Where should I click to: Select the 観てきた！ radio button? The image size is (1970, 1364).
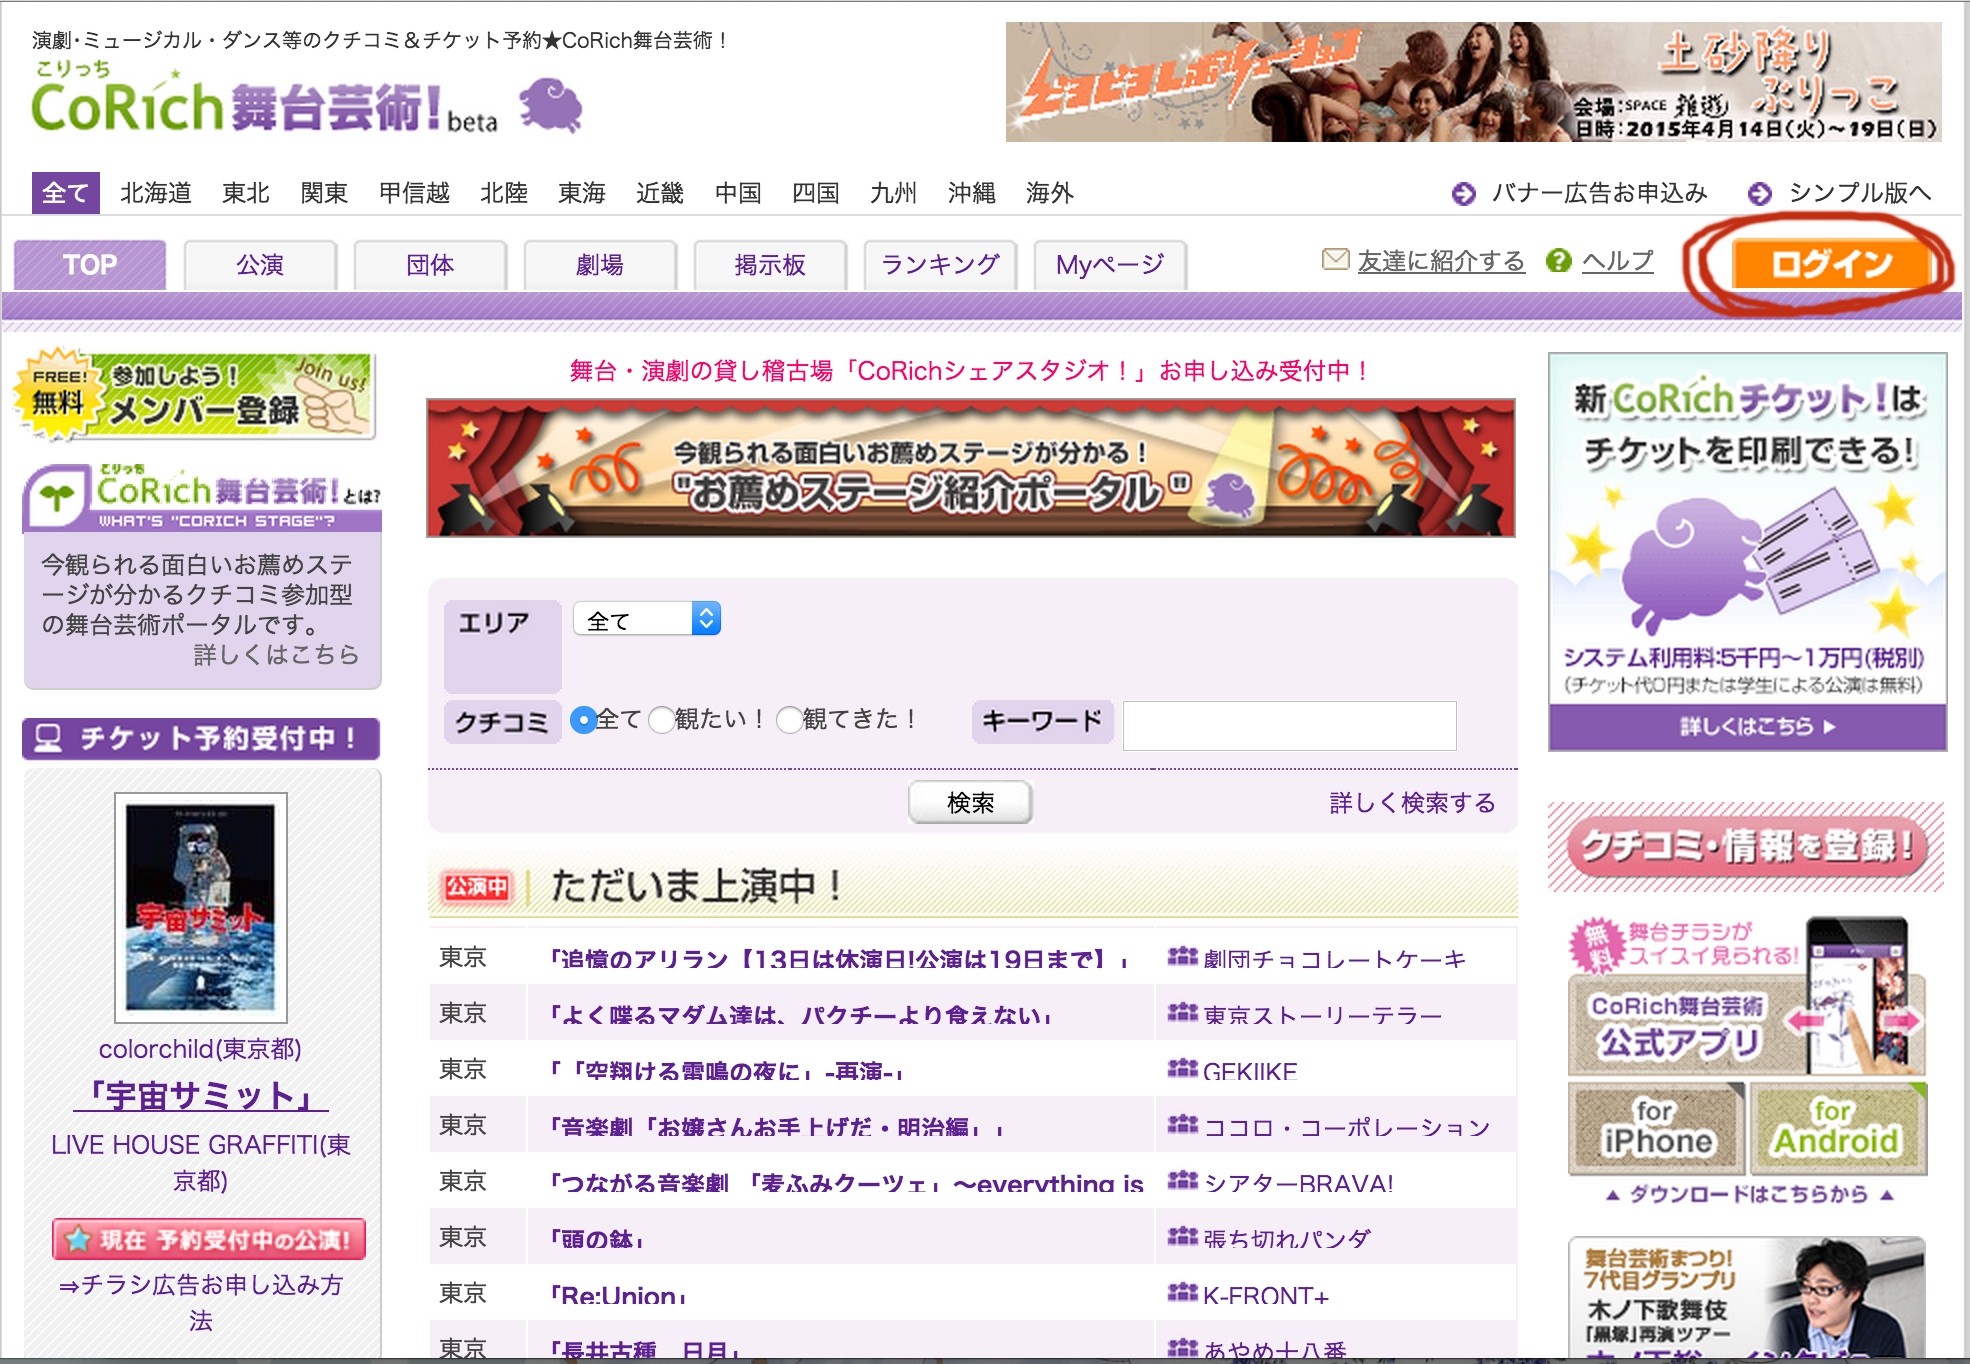(x=790, y=720)
